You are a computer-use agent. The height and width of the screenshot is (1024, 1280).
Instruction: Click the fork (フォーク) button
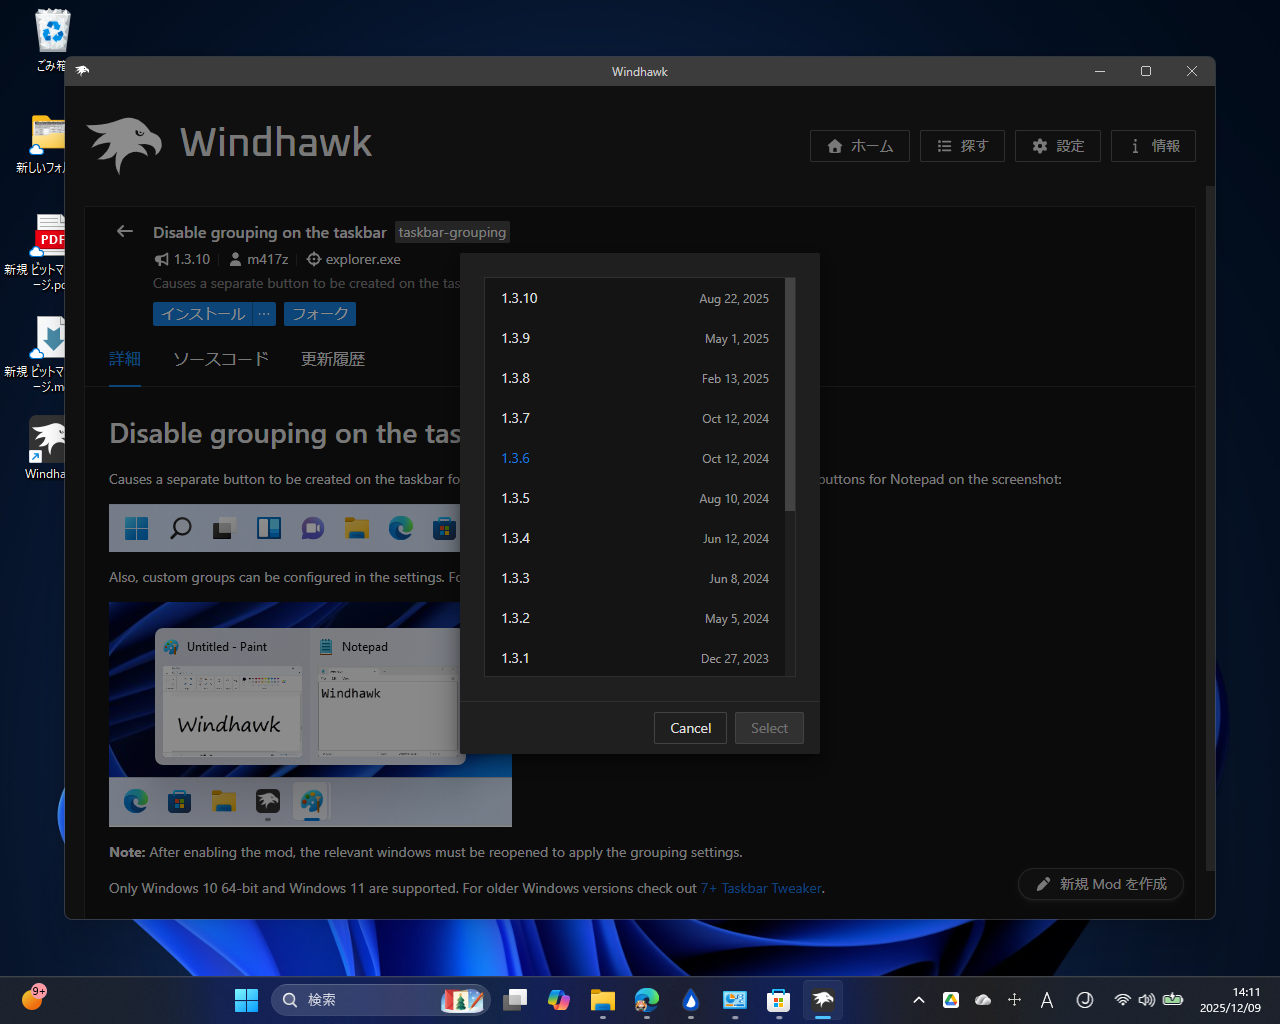[x=320, y=314]
